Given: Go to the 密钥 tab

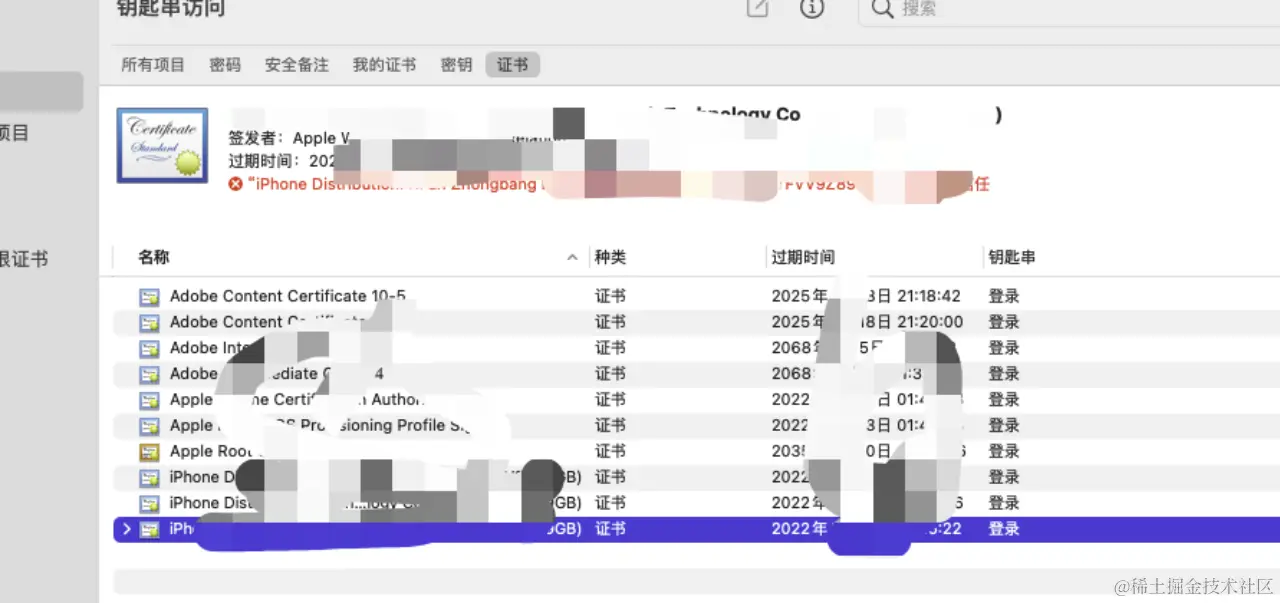Looking at the screenshot, I should pos(456,65).
